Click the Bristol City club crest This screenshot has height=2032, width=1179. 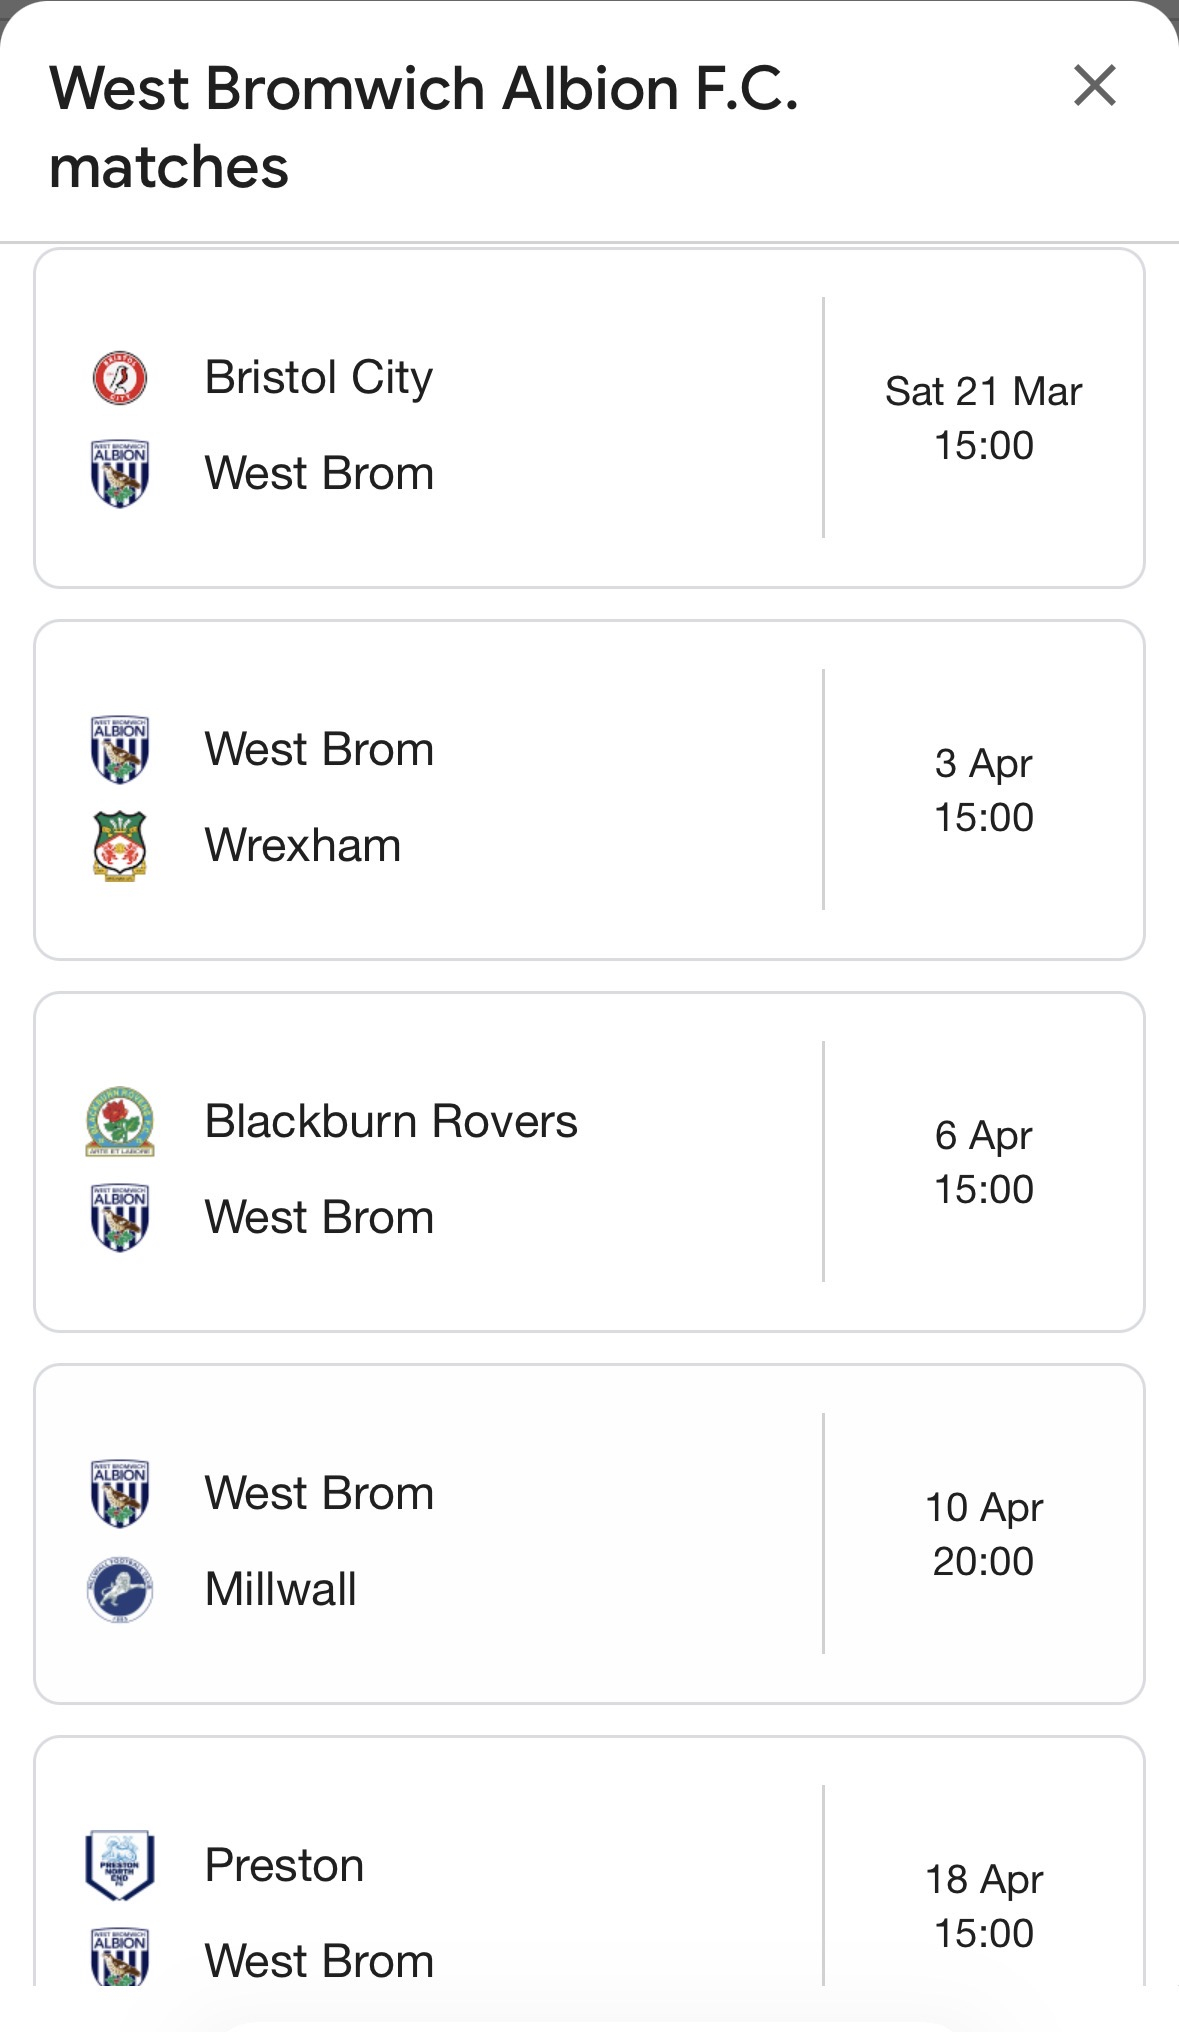(x=120, y=378)
